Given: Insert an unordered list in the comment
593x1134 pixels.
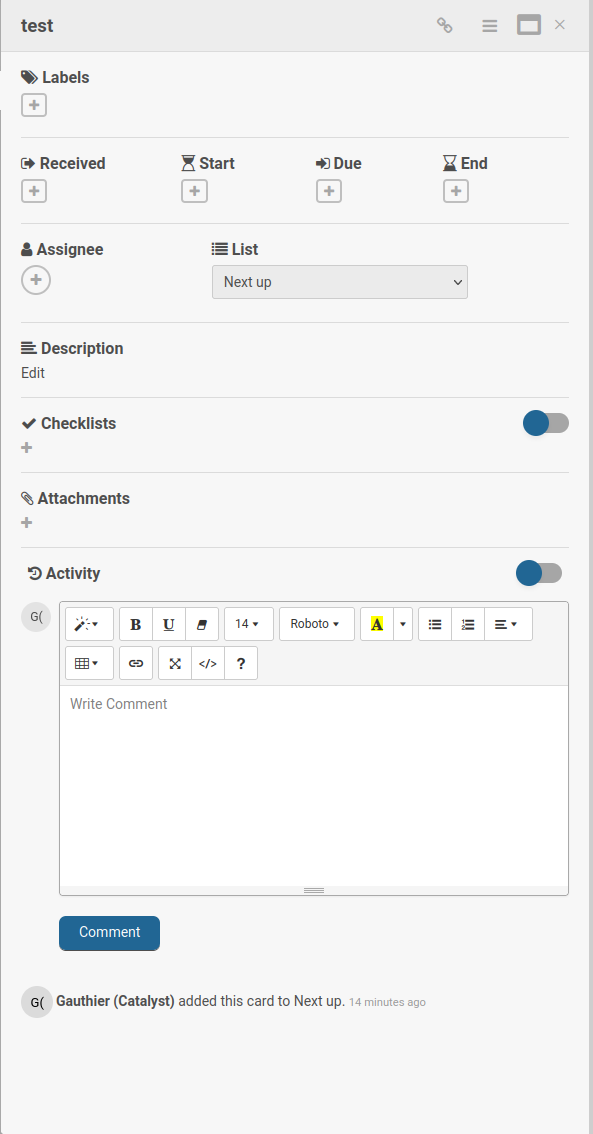Looking at the screenshot, I should point(435,623).
